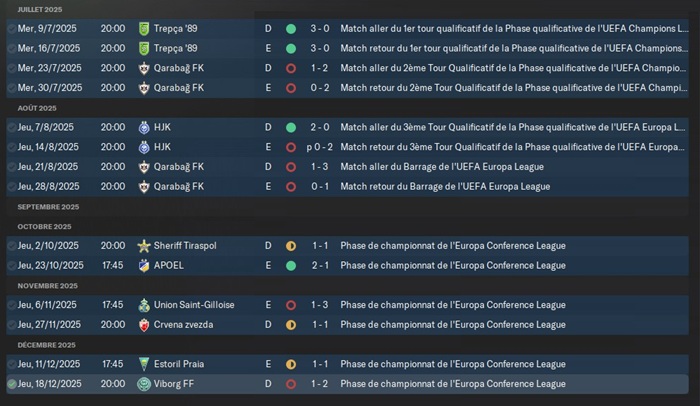Toggle checkmark beside Mer, 9/7/2025 fixture
700x406 pixels.
pyautogui.click(x=12, y=29)
